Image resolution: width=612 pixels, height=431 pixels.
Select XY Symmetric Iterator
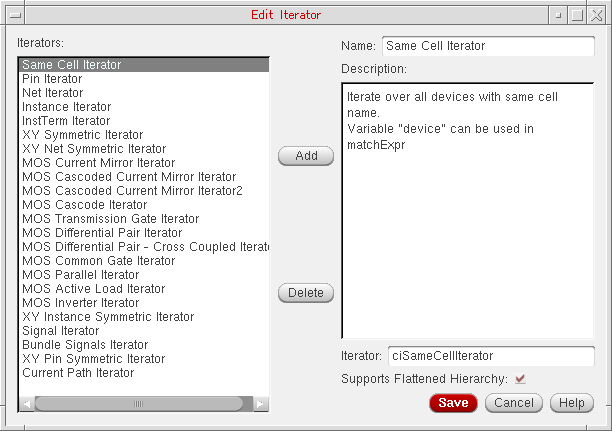coord(144,135)
